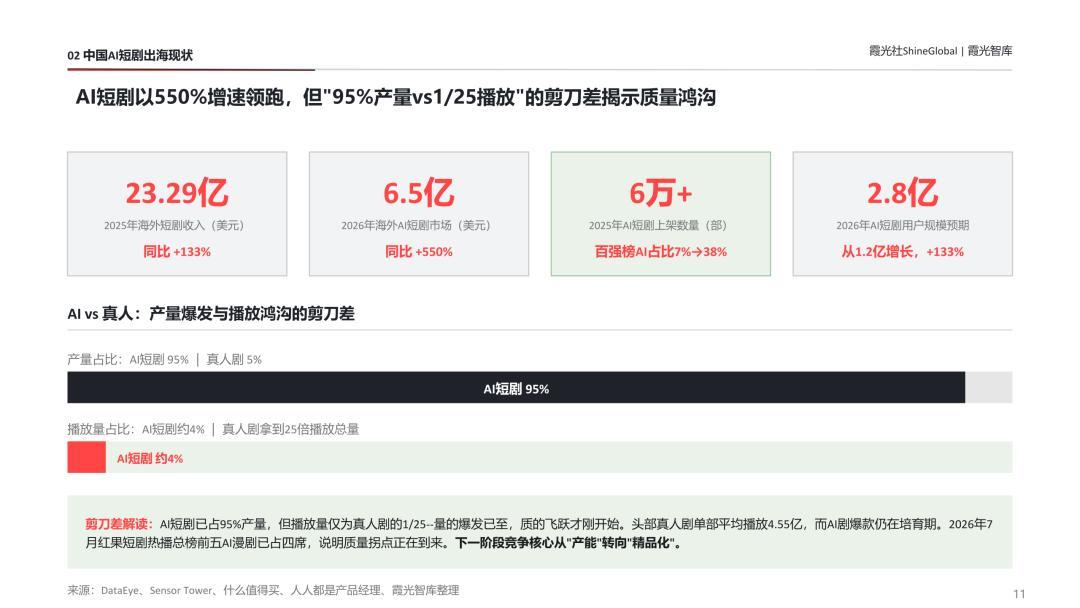1080x608 pixels.
Task: Click the "从1.2亿增长，+133%" text
Action: coord(902,252)
